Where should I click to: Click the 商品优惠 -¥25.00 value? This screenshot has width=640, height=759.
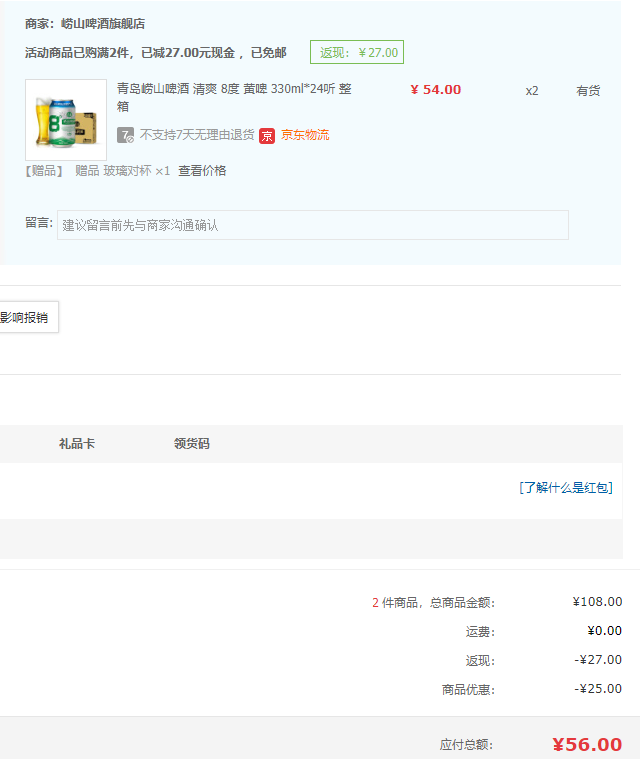[x=598, y=689]
